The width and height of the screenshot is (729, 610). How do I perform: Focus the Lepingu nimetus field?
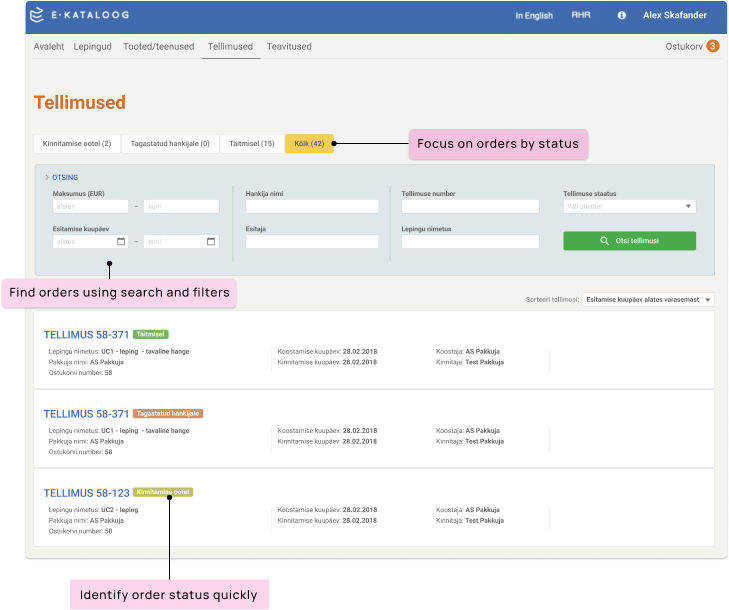pos(471,241)
